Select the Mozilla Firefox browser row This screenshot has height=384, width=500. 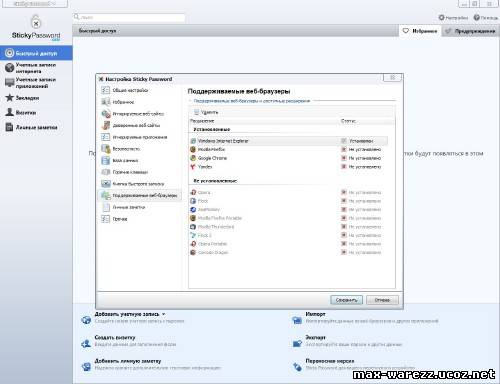tap(289, 150)
